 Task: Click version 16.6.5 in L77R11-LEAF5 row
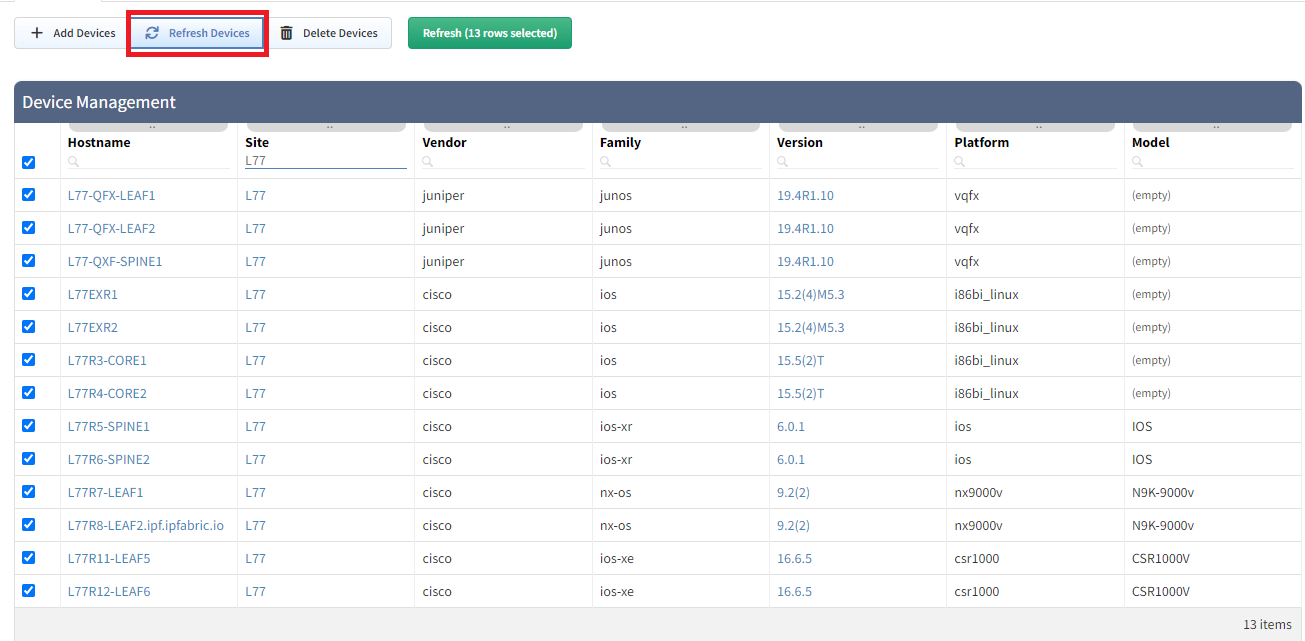(x=795, y=558)
